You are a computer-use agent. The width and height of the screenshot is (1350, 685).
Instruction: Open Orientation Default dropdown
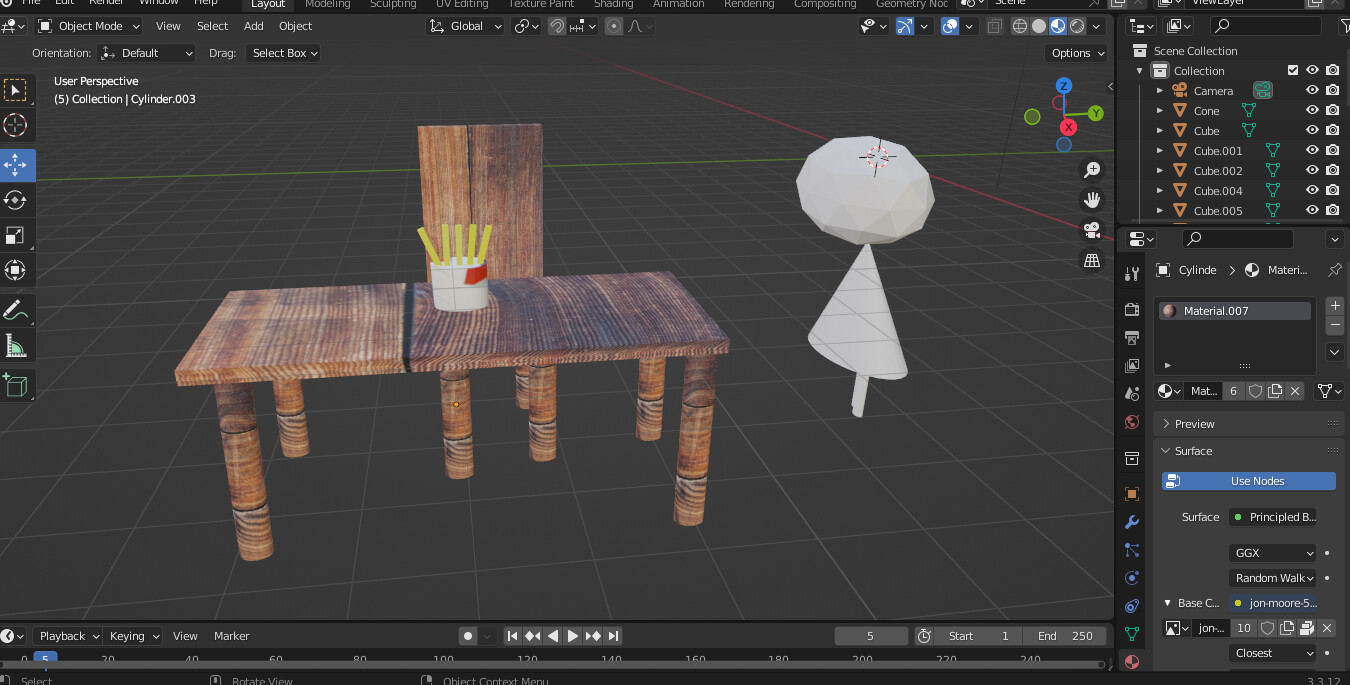(146, 53)
